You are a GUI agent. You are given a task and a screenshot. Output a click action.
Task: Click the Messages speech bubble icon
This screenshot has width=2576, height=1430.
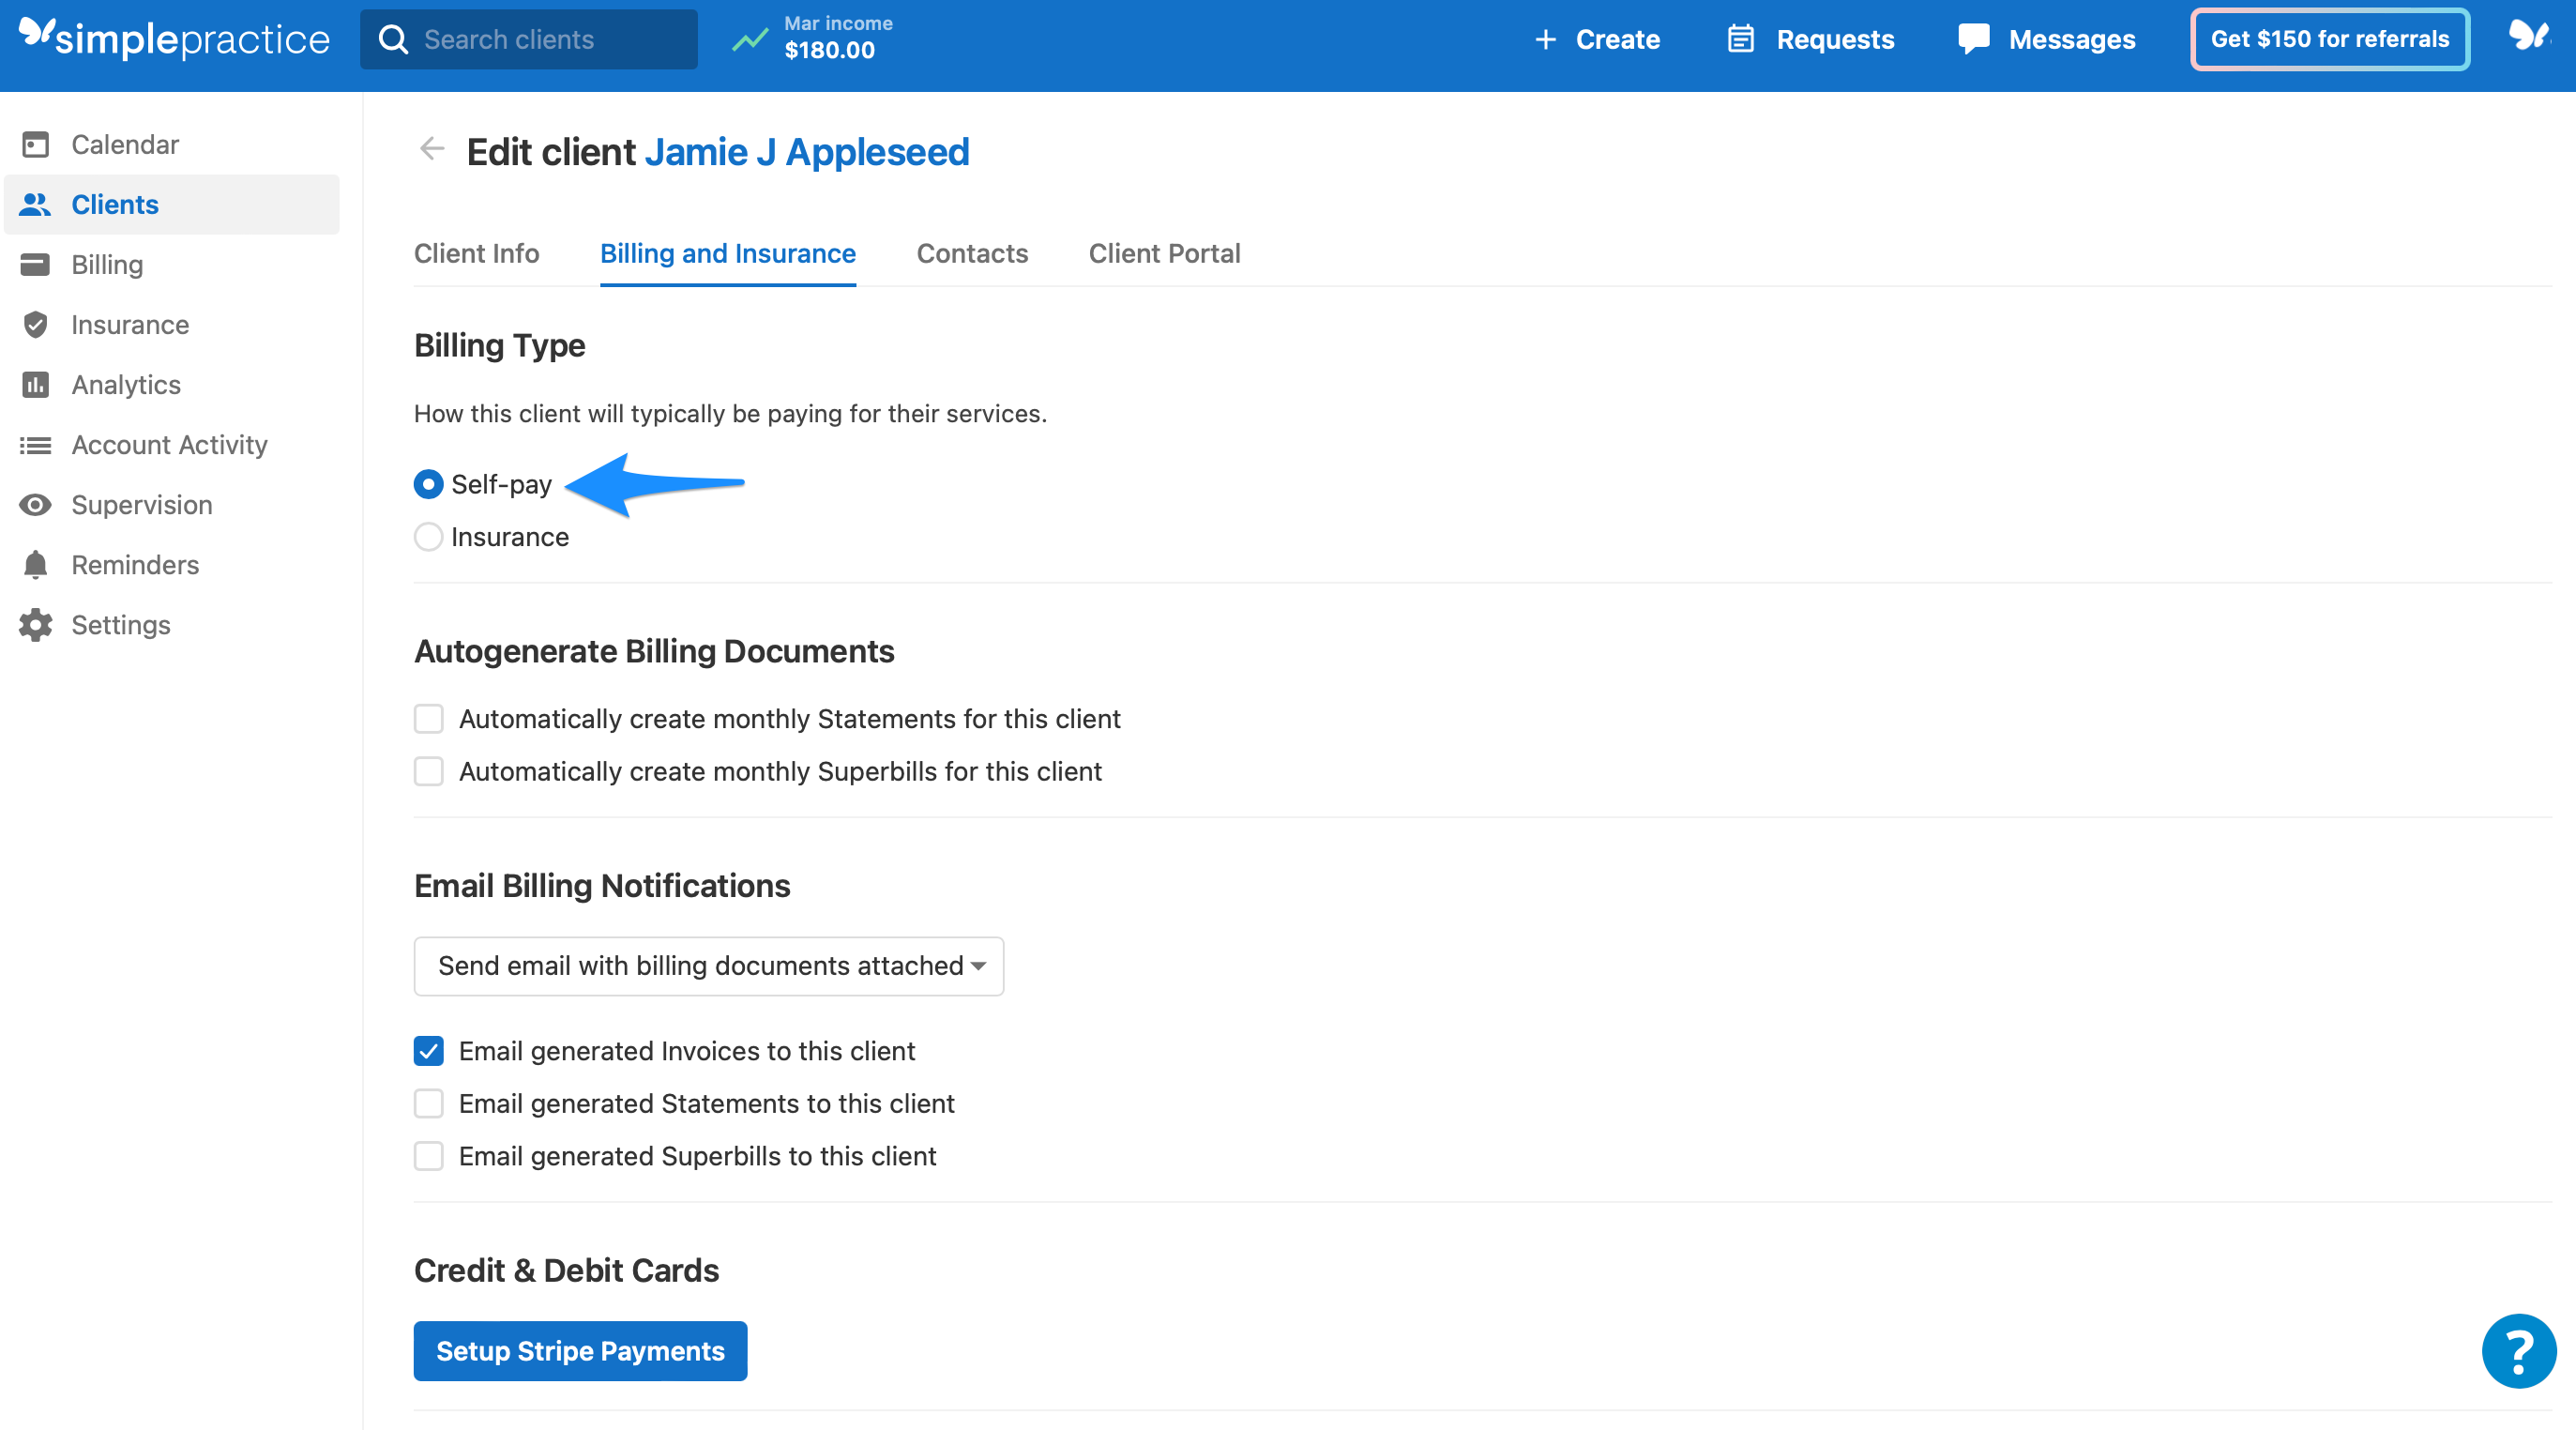click(x=1973, y=39)
